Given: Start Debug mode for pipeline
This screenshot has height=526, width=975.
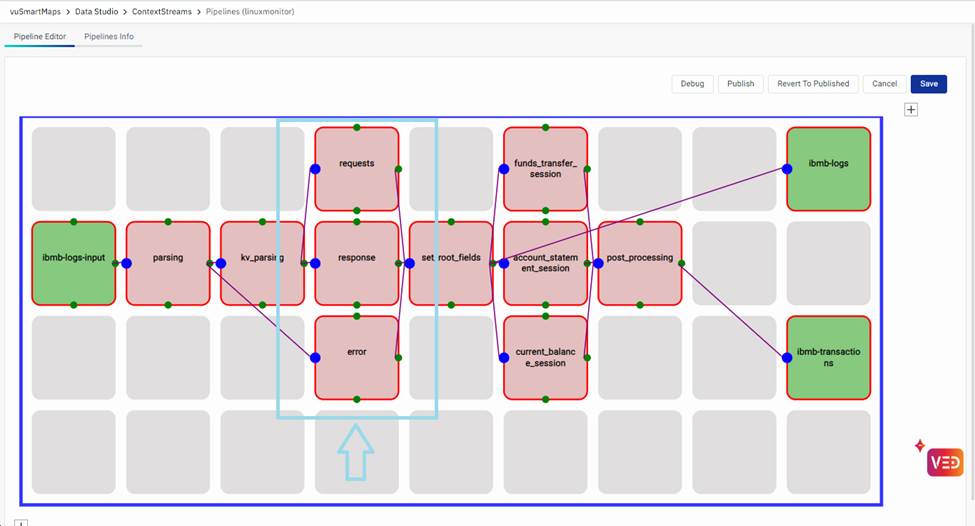Looking at the screenshot, I should (x=692, y=84).
